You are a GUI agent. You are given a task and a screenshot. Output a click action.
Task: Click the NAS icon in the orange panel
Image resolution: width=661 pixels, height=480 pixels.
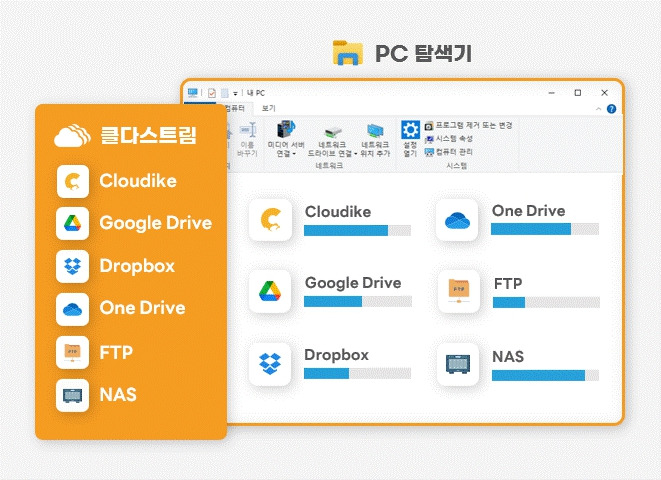(x=73, y=395)
